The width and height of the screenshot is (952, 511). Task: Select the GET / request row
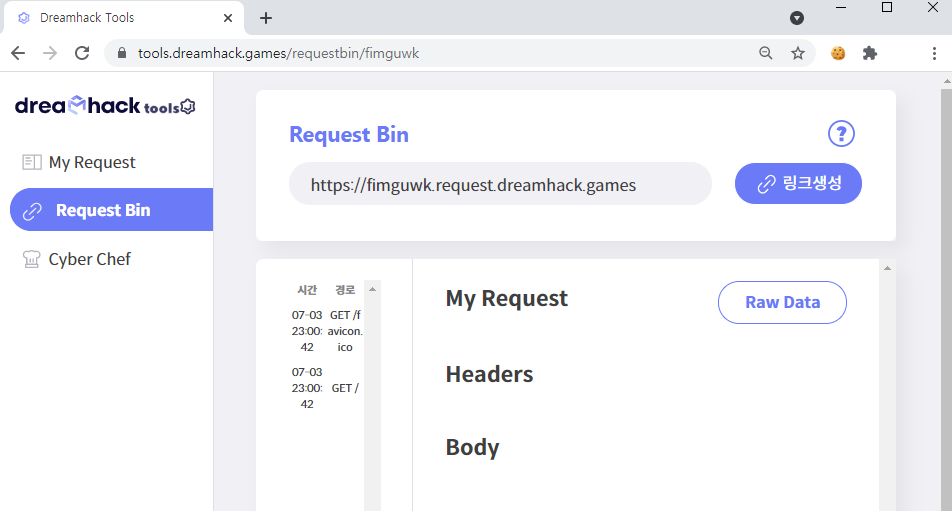[327, 388]
